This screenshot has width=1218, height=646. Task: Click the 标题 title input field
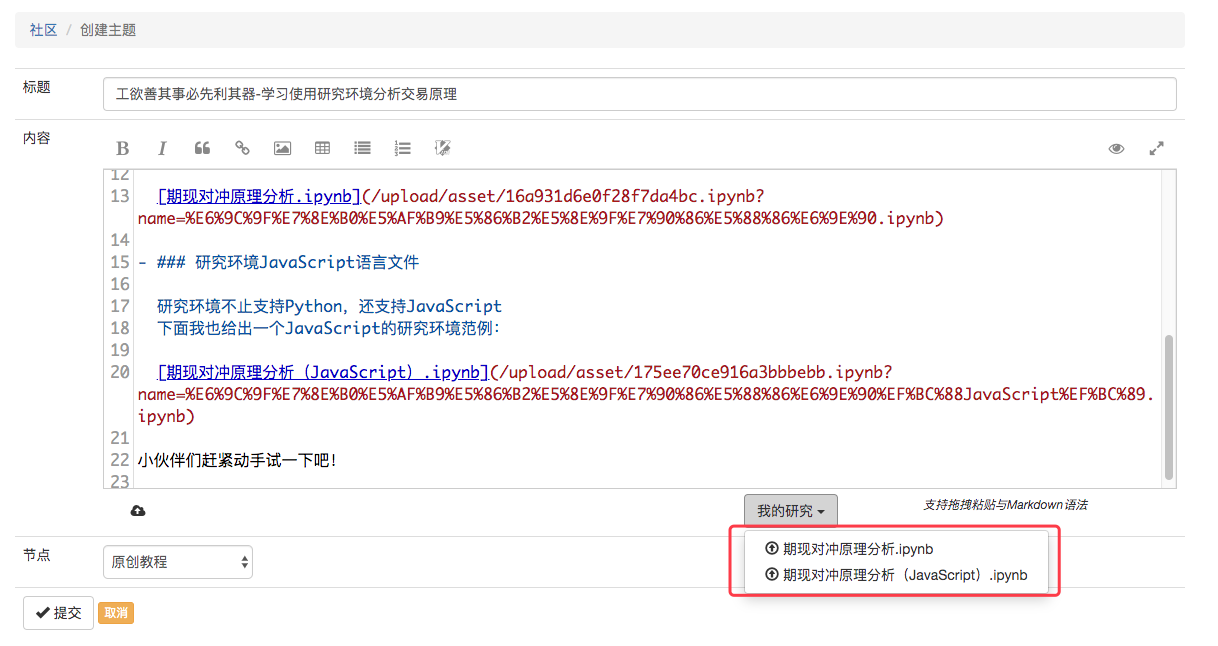(639, 94)
